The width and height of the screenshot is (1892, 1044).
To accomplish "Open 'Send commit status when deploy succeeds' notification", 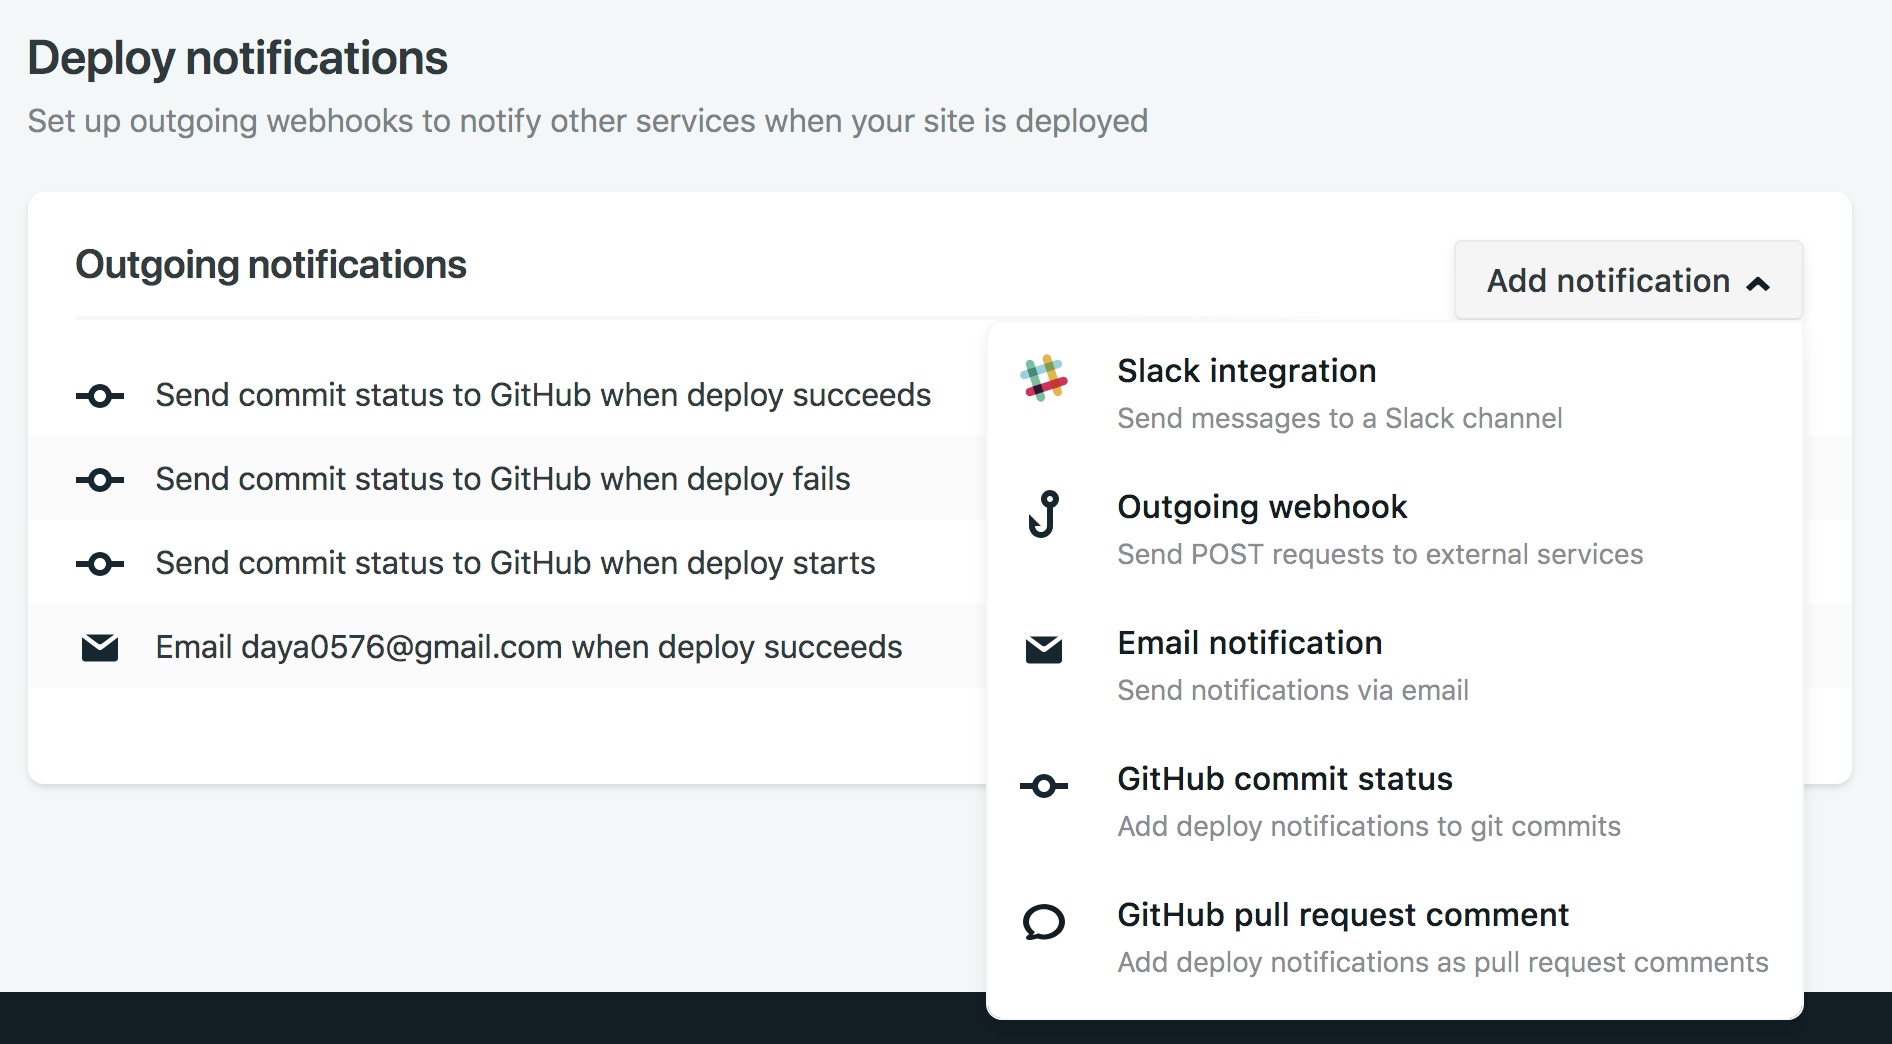I will 542,395.
